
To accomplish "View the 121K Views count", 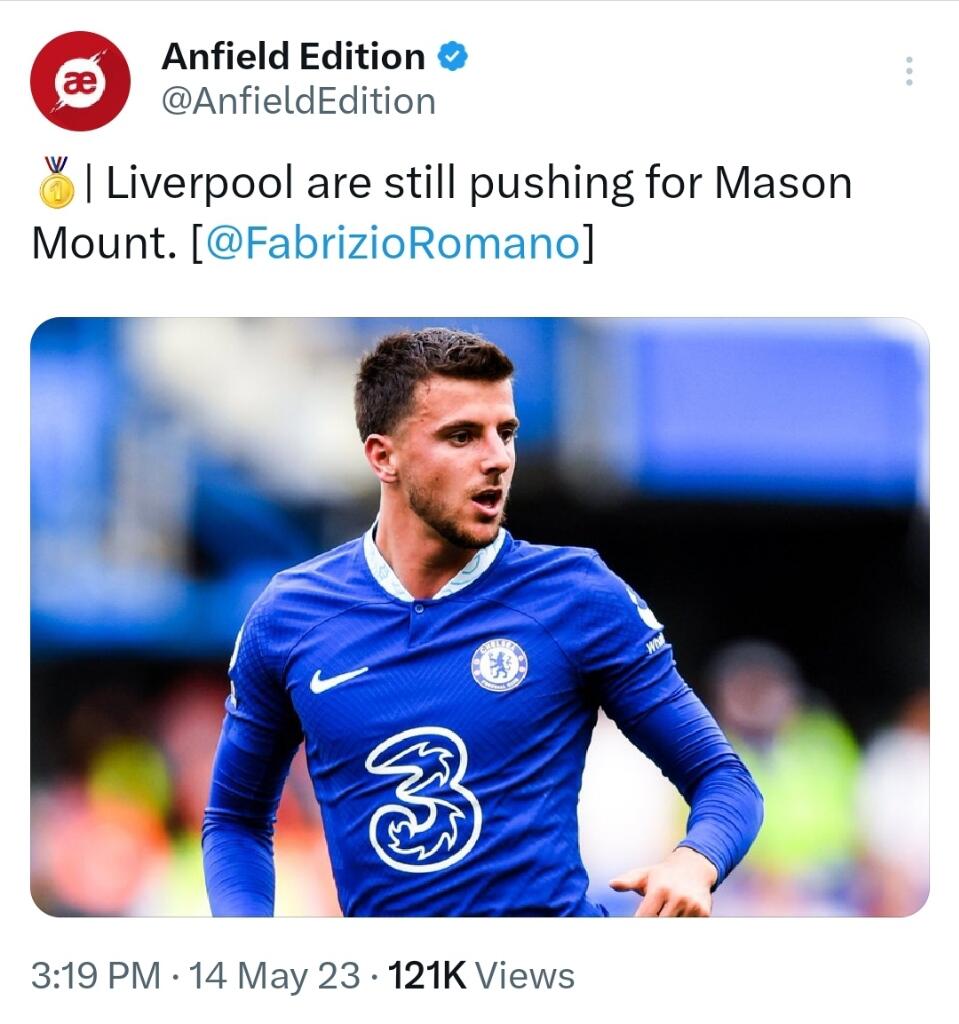I will (426, 975).
